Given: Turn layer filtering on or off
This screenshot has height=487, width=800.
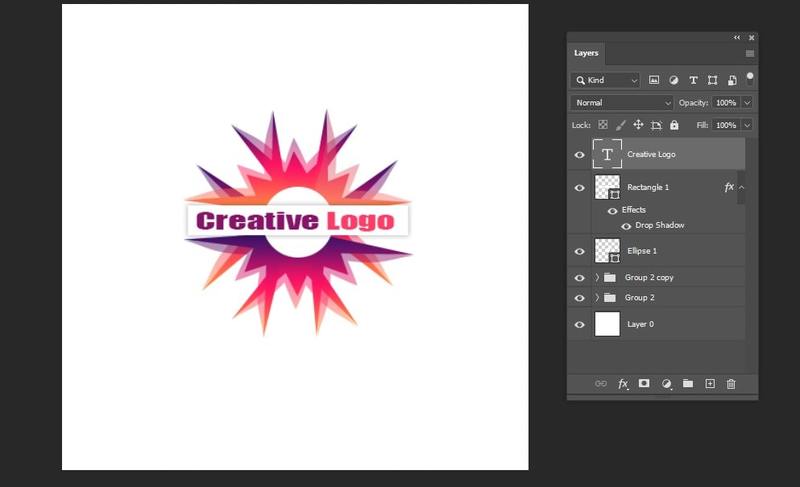Looking at the screenshot, I should [750, 76].
